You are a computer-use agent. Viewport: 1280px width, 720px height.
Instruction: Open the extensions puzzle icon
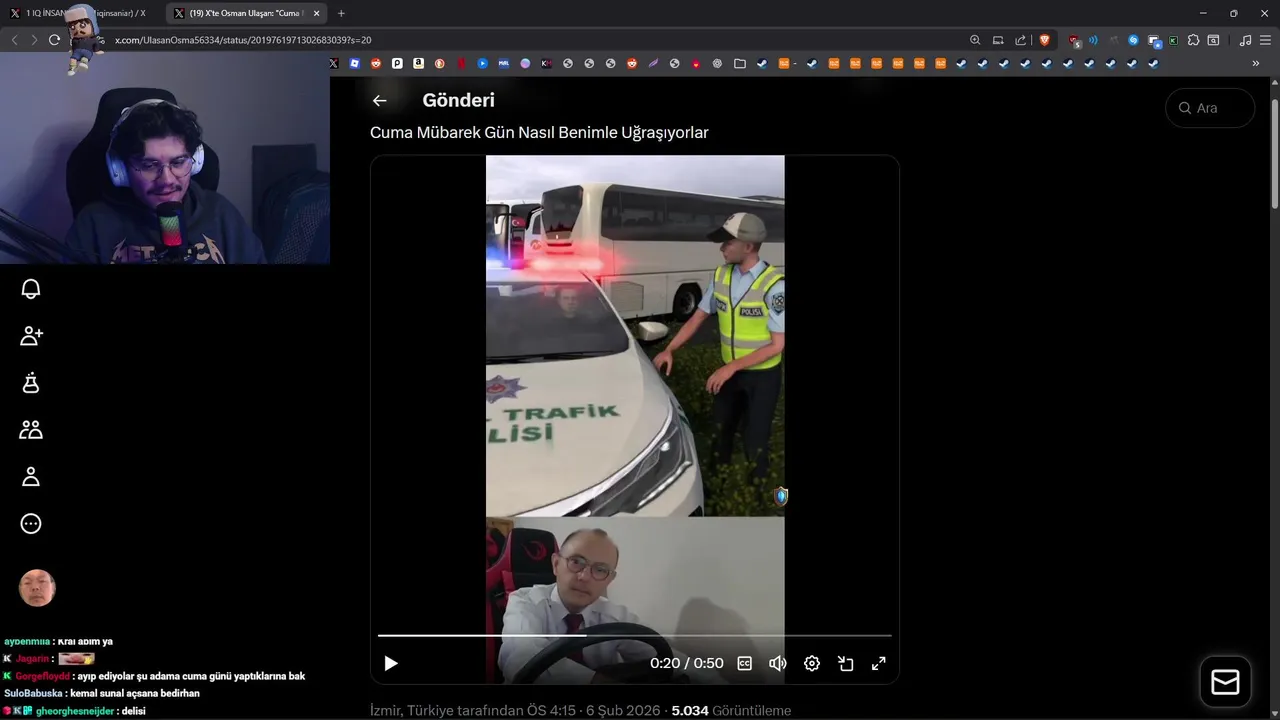(1193, 40)
